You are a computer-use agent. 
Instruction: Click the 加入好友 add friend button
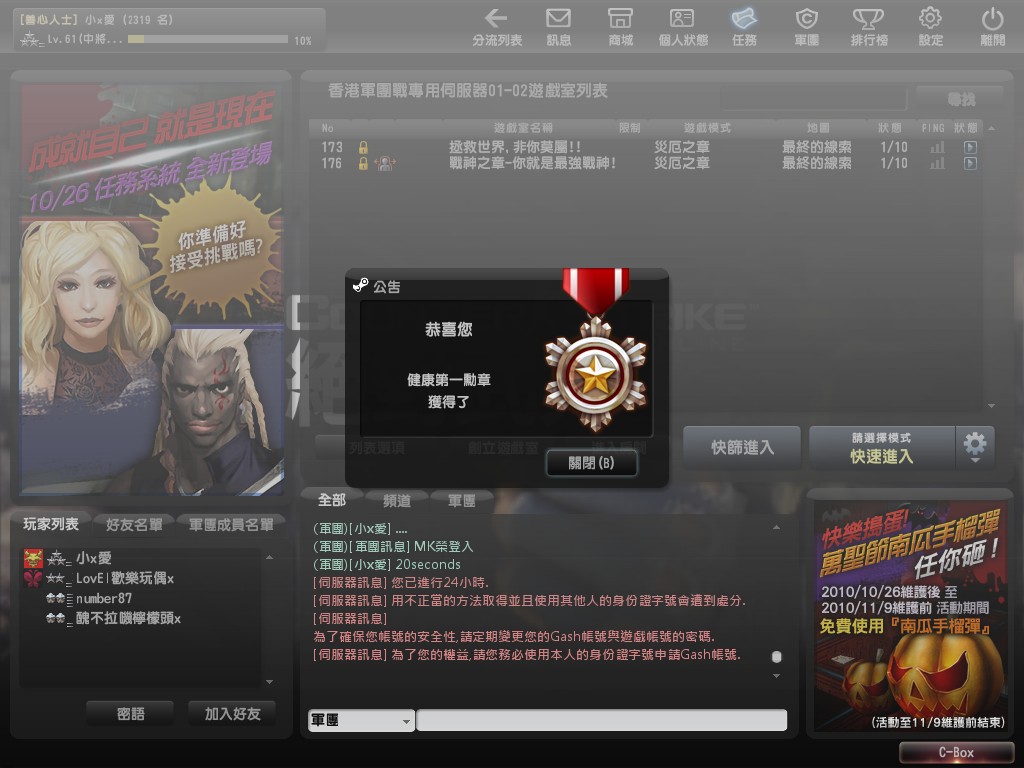pos(232,714)
